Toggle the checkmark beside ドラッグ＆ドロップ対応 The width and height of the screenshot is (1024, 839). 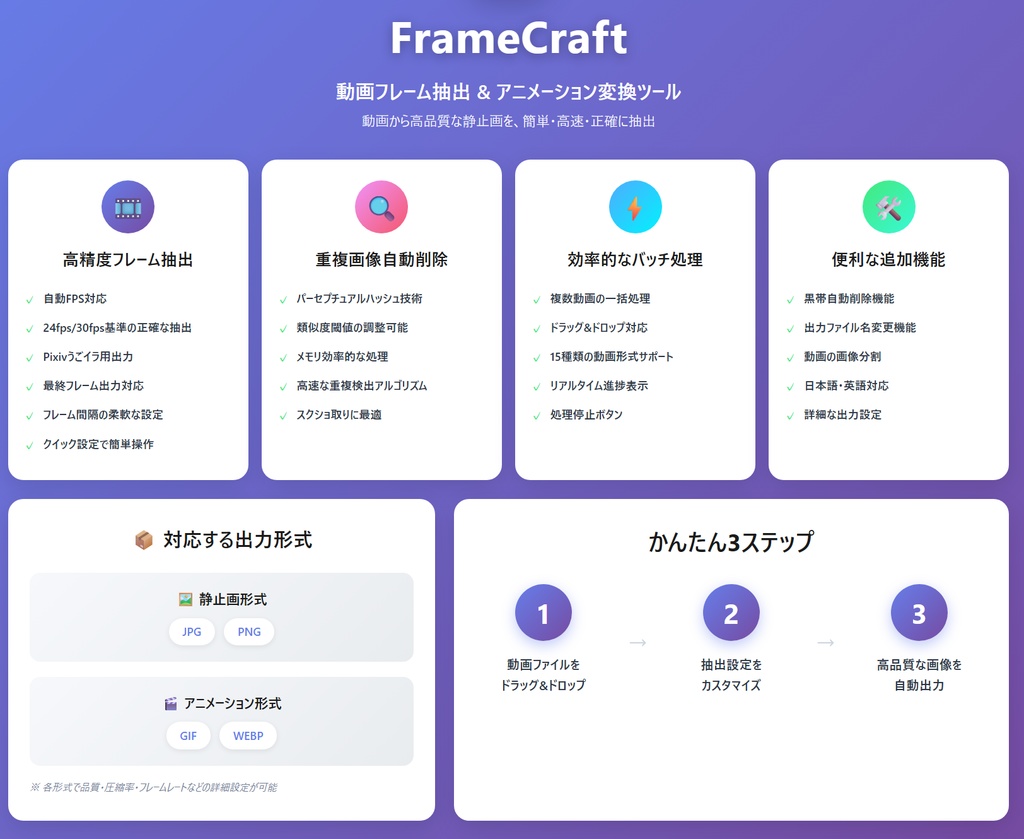[x=539, y=327]
